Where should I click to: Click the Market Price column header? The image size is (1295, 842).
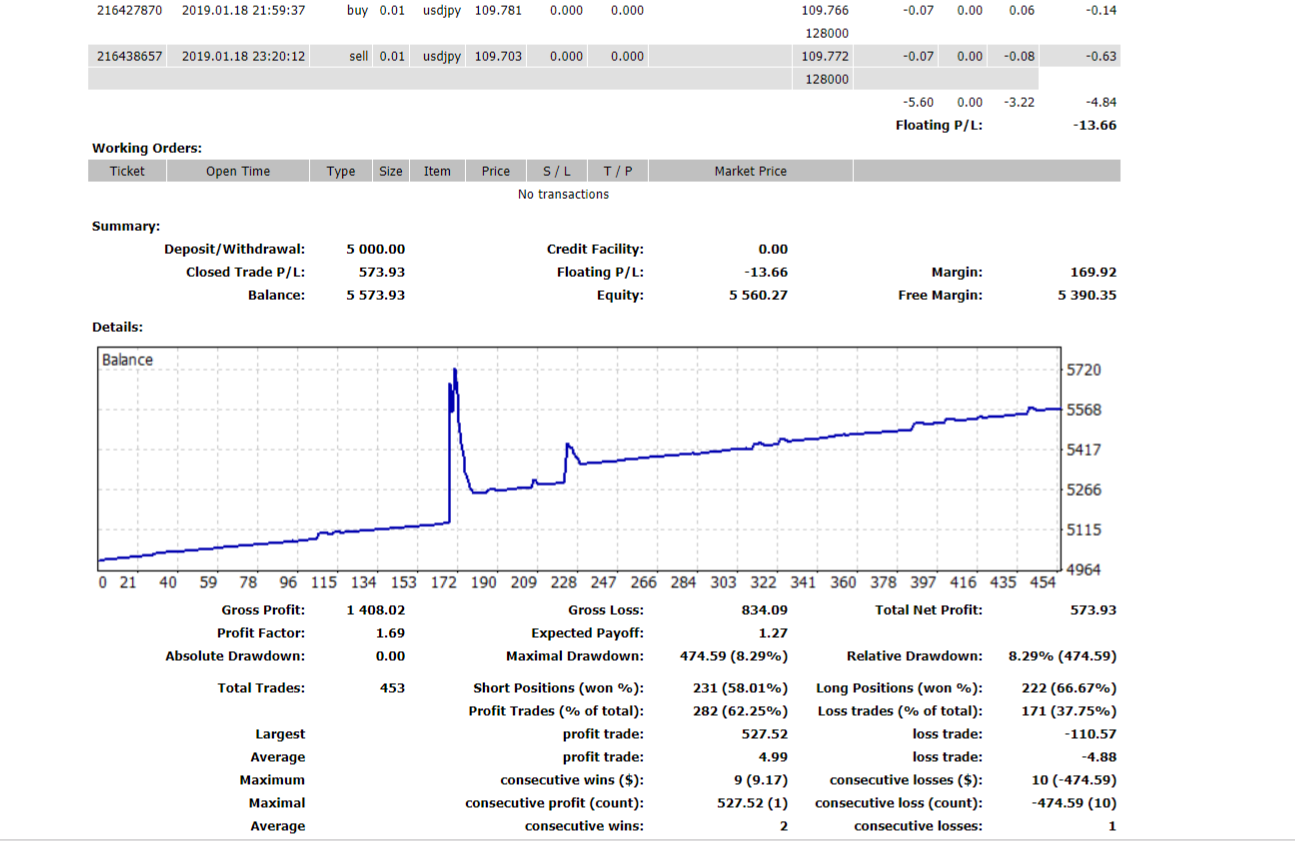click(750, 171)
